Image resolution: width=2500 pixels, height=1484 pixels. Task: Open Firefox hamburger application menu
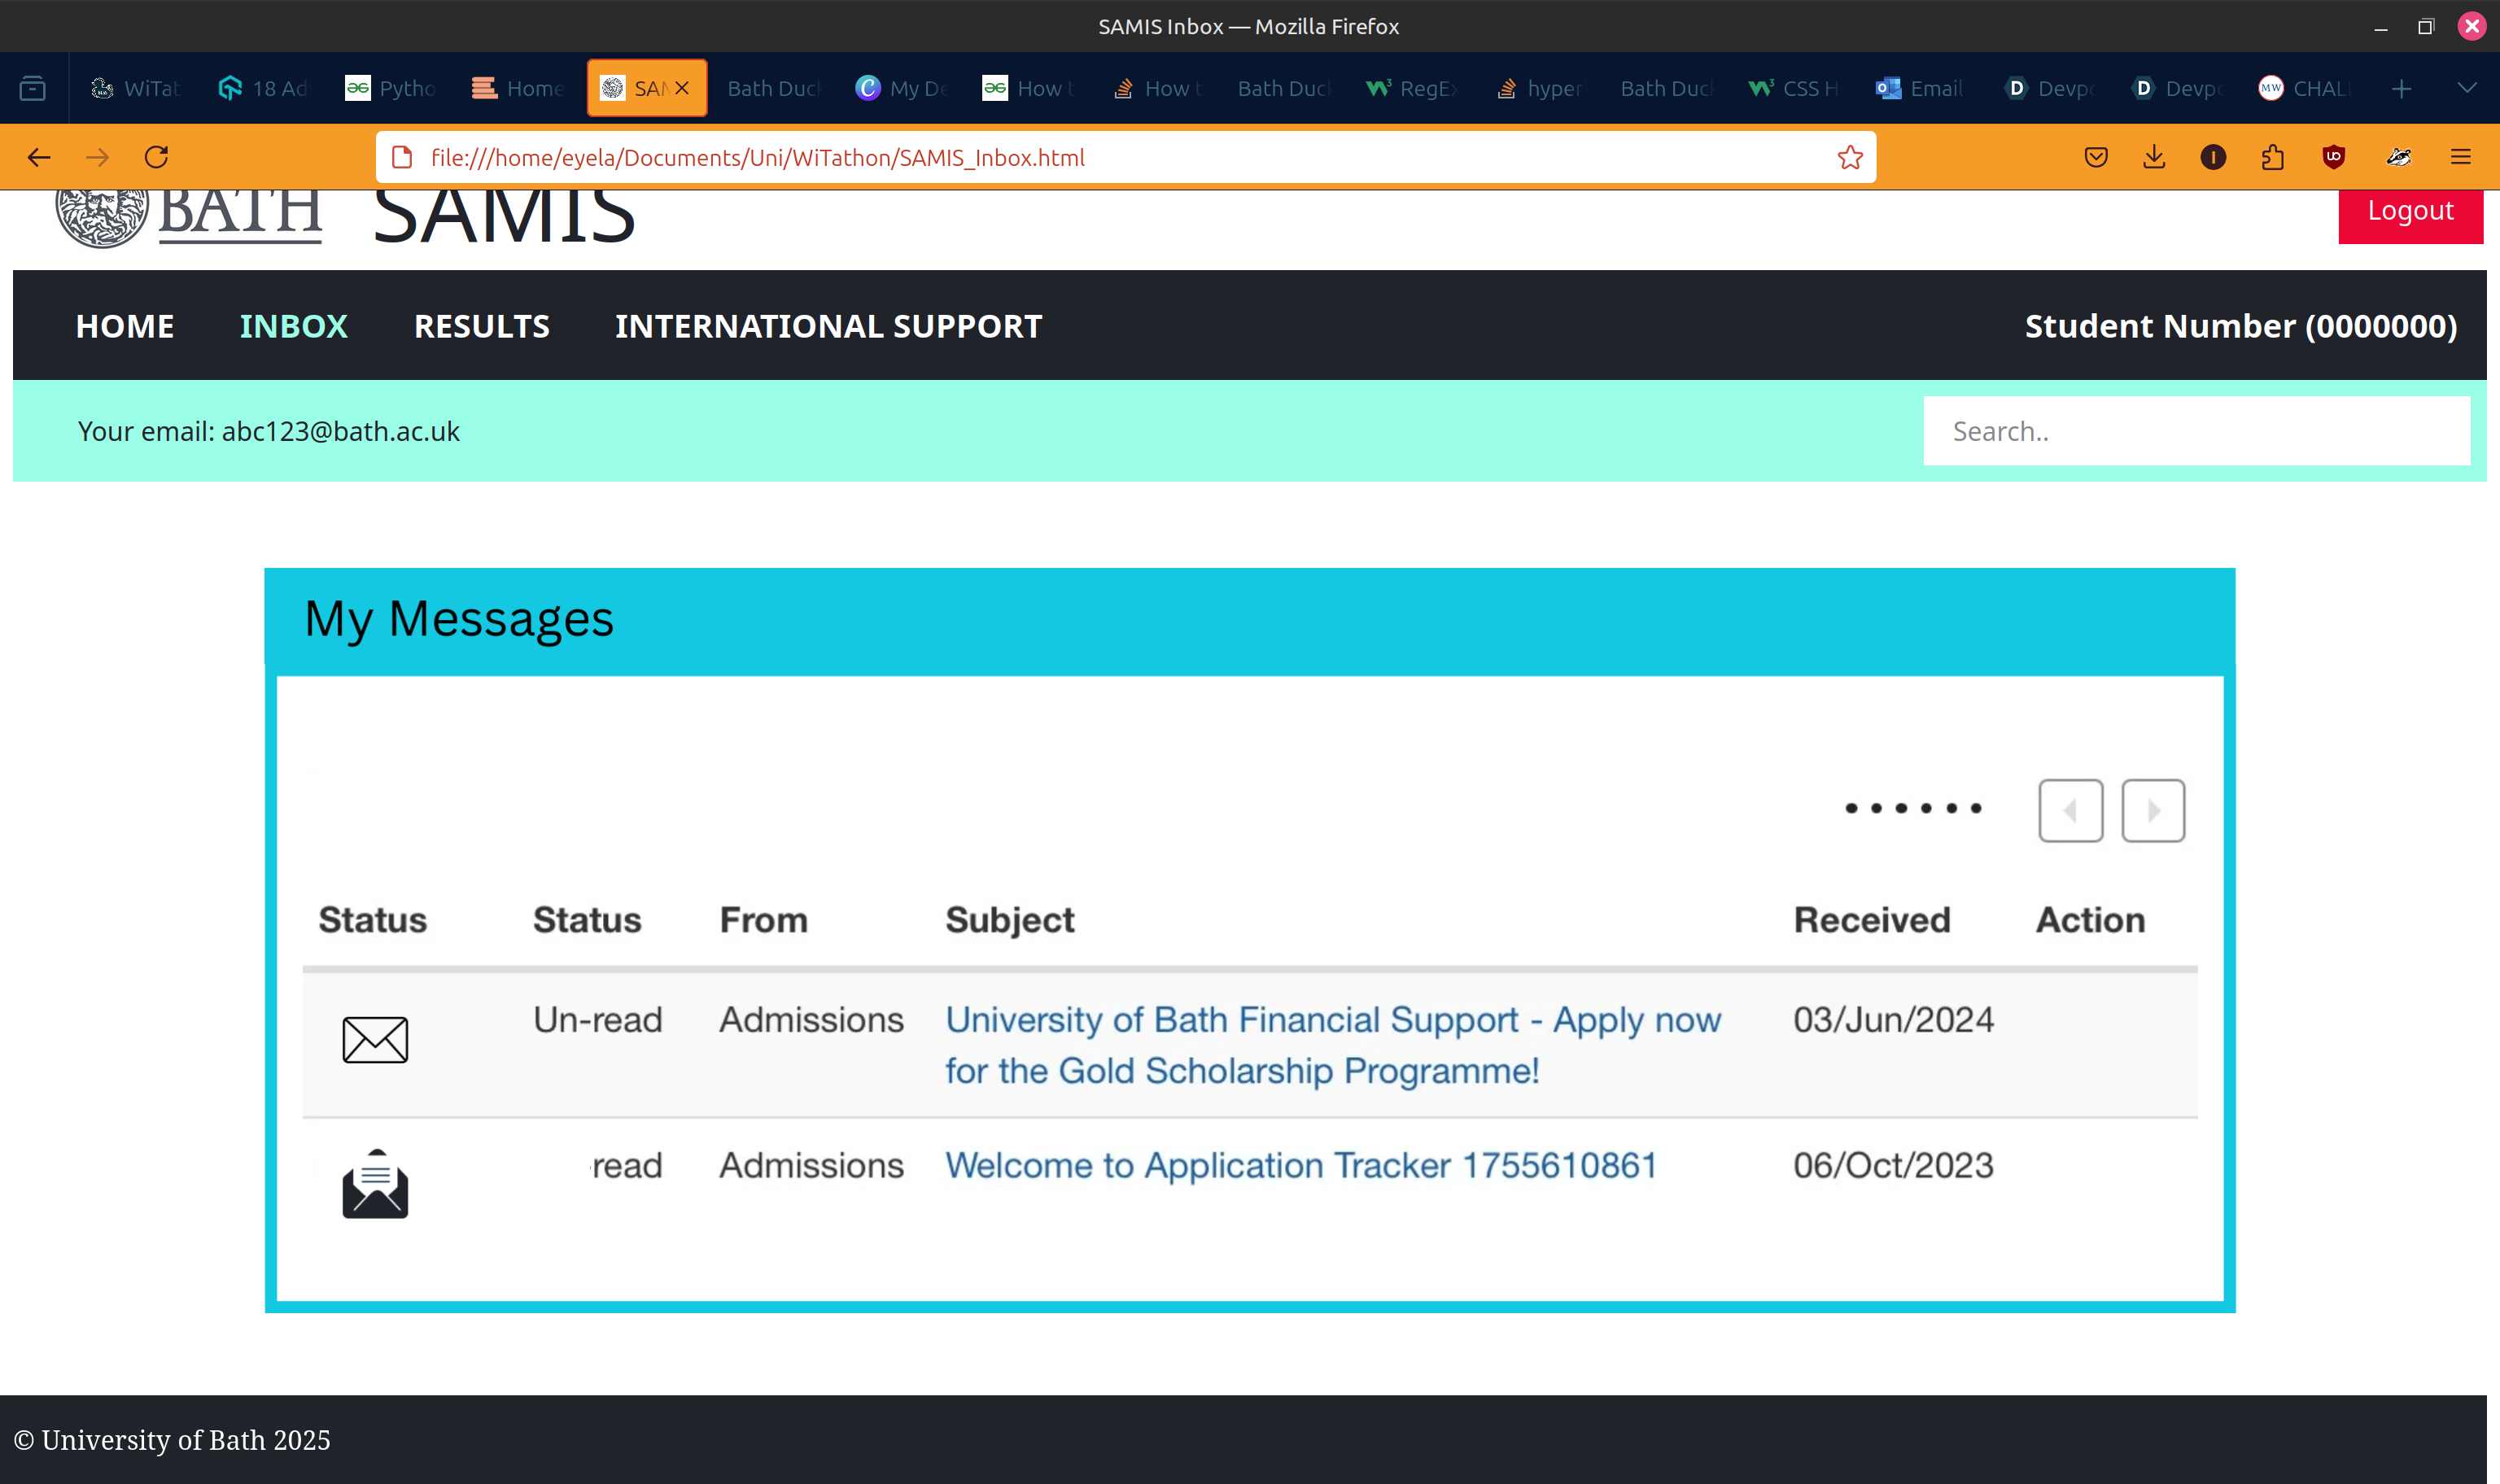click(x=2460, y=157)
